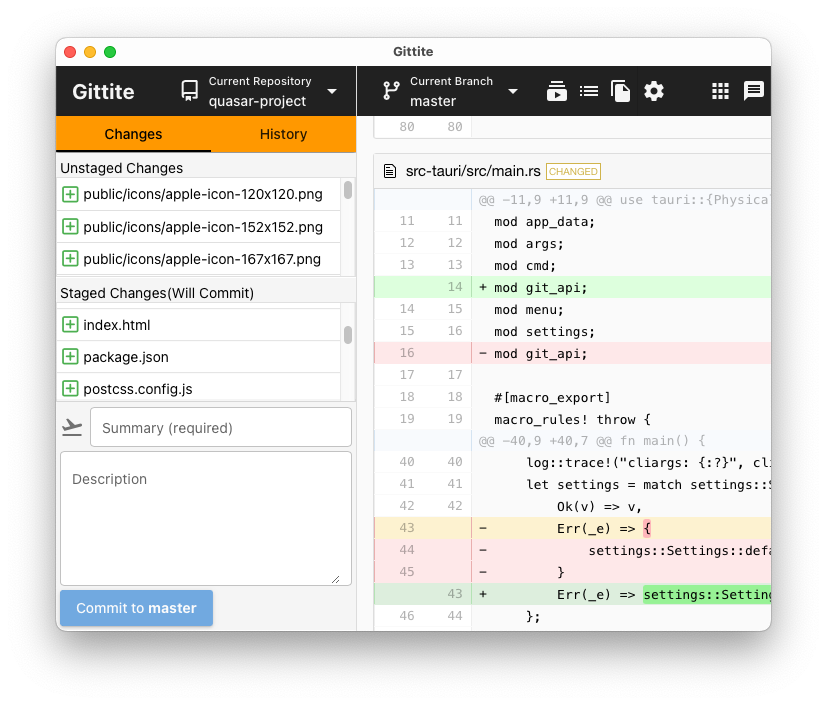Image resolution: width=827 pixels, height=705 pixels.
Task: Click diff line 'macro_rules! throw {'
Action: 572,419
